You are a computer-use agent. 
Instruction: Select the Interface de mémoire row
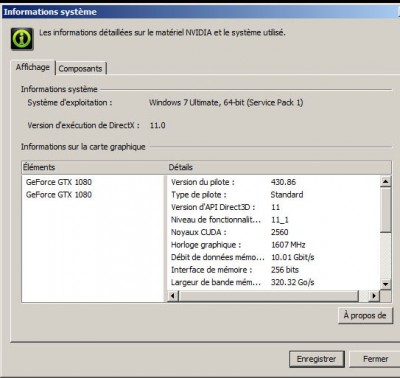(x=273, y=270)
